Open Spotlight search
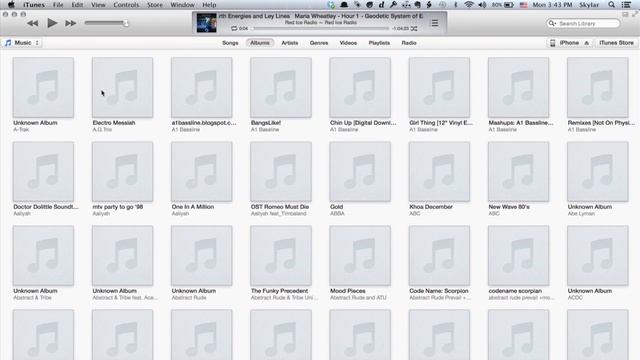The image size is (640, 360). (x=611, y=5)
